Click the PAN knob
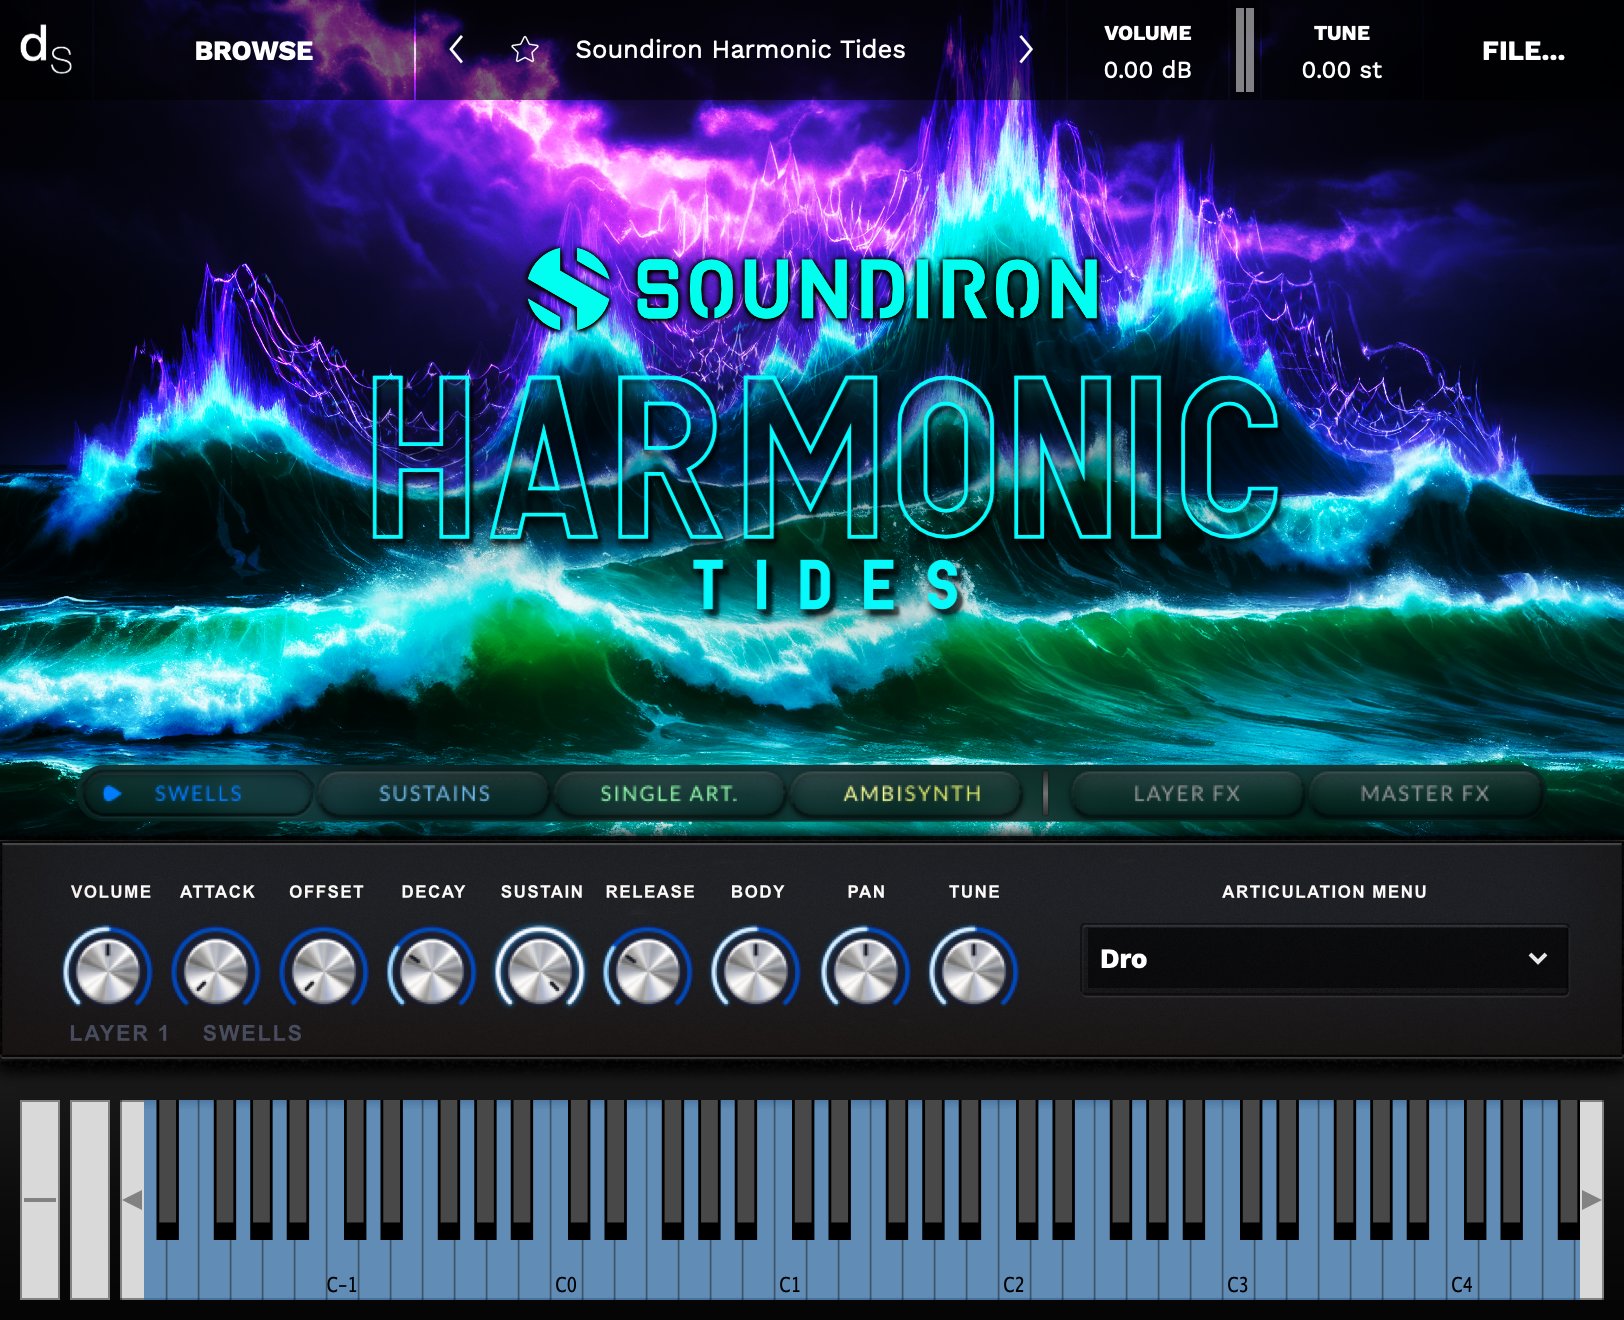 865,969
